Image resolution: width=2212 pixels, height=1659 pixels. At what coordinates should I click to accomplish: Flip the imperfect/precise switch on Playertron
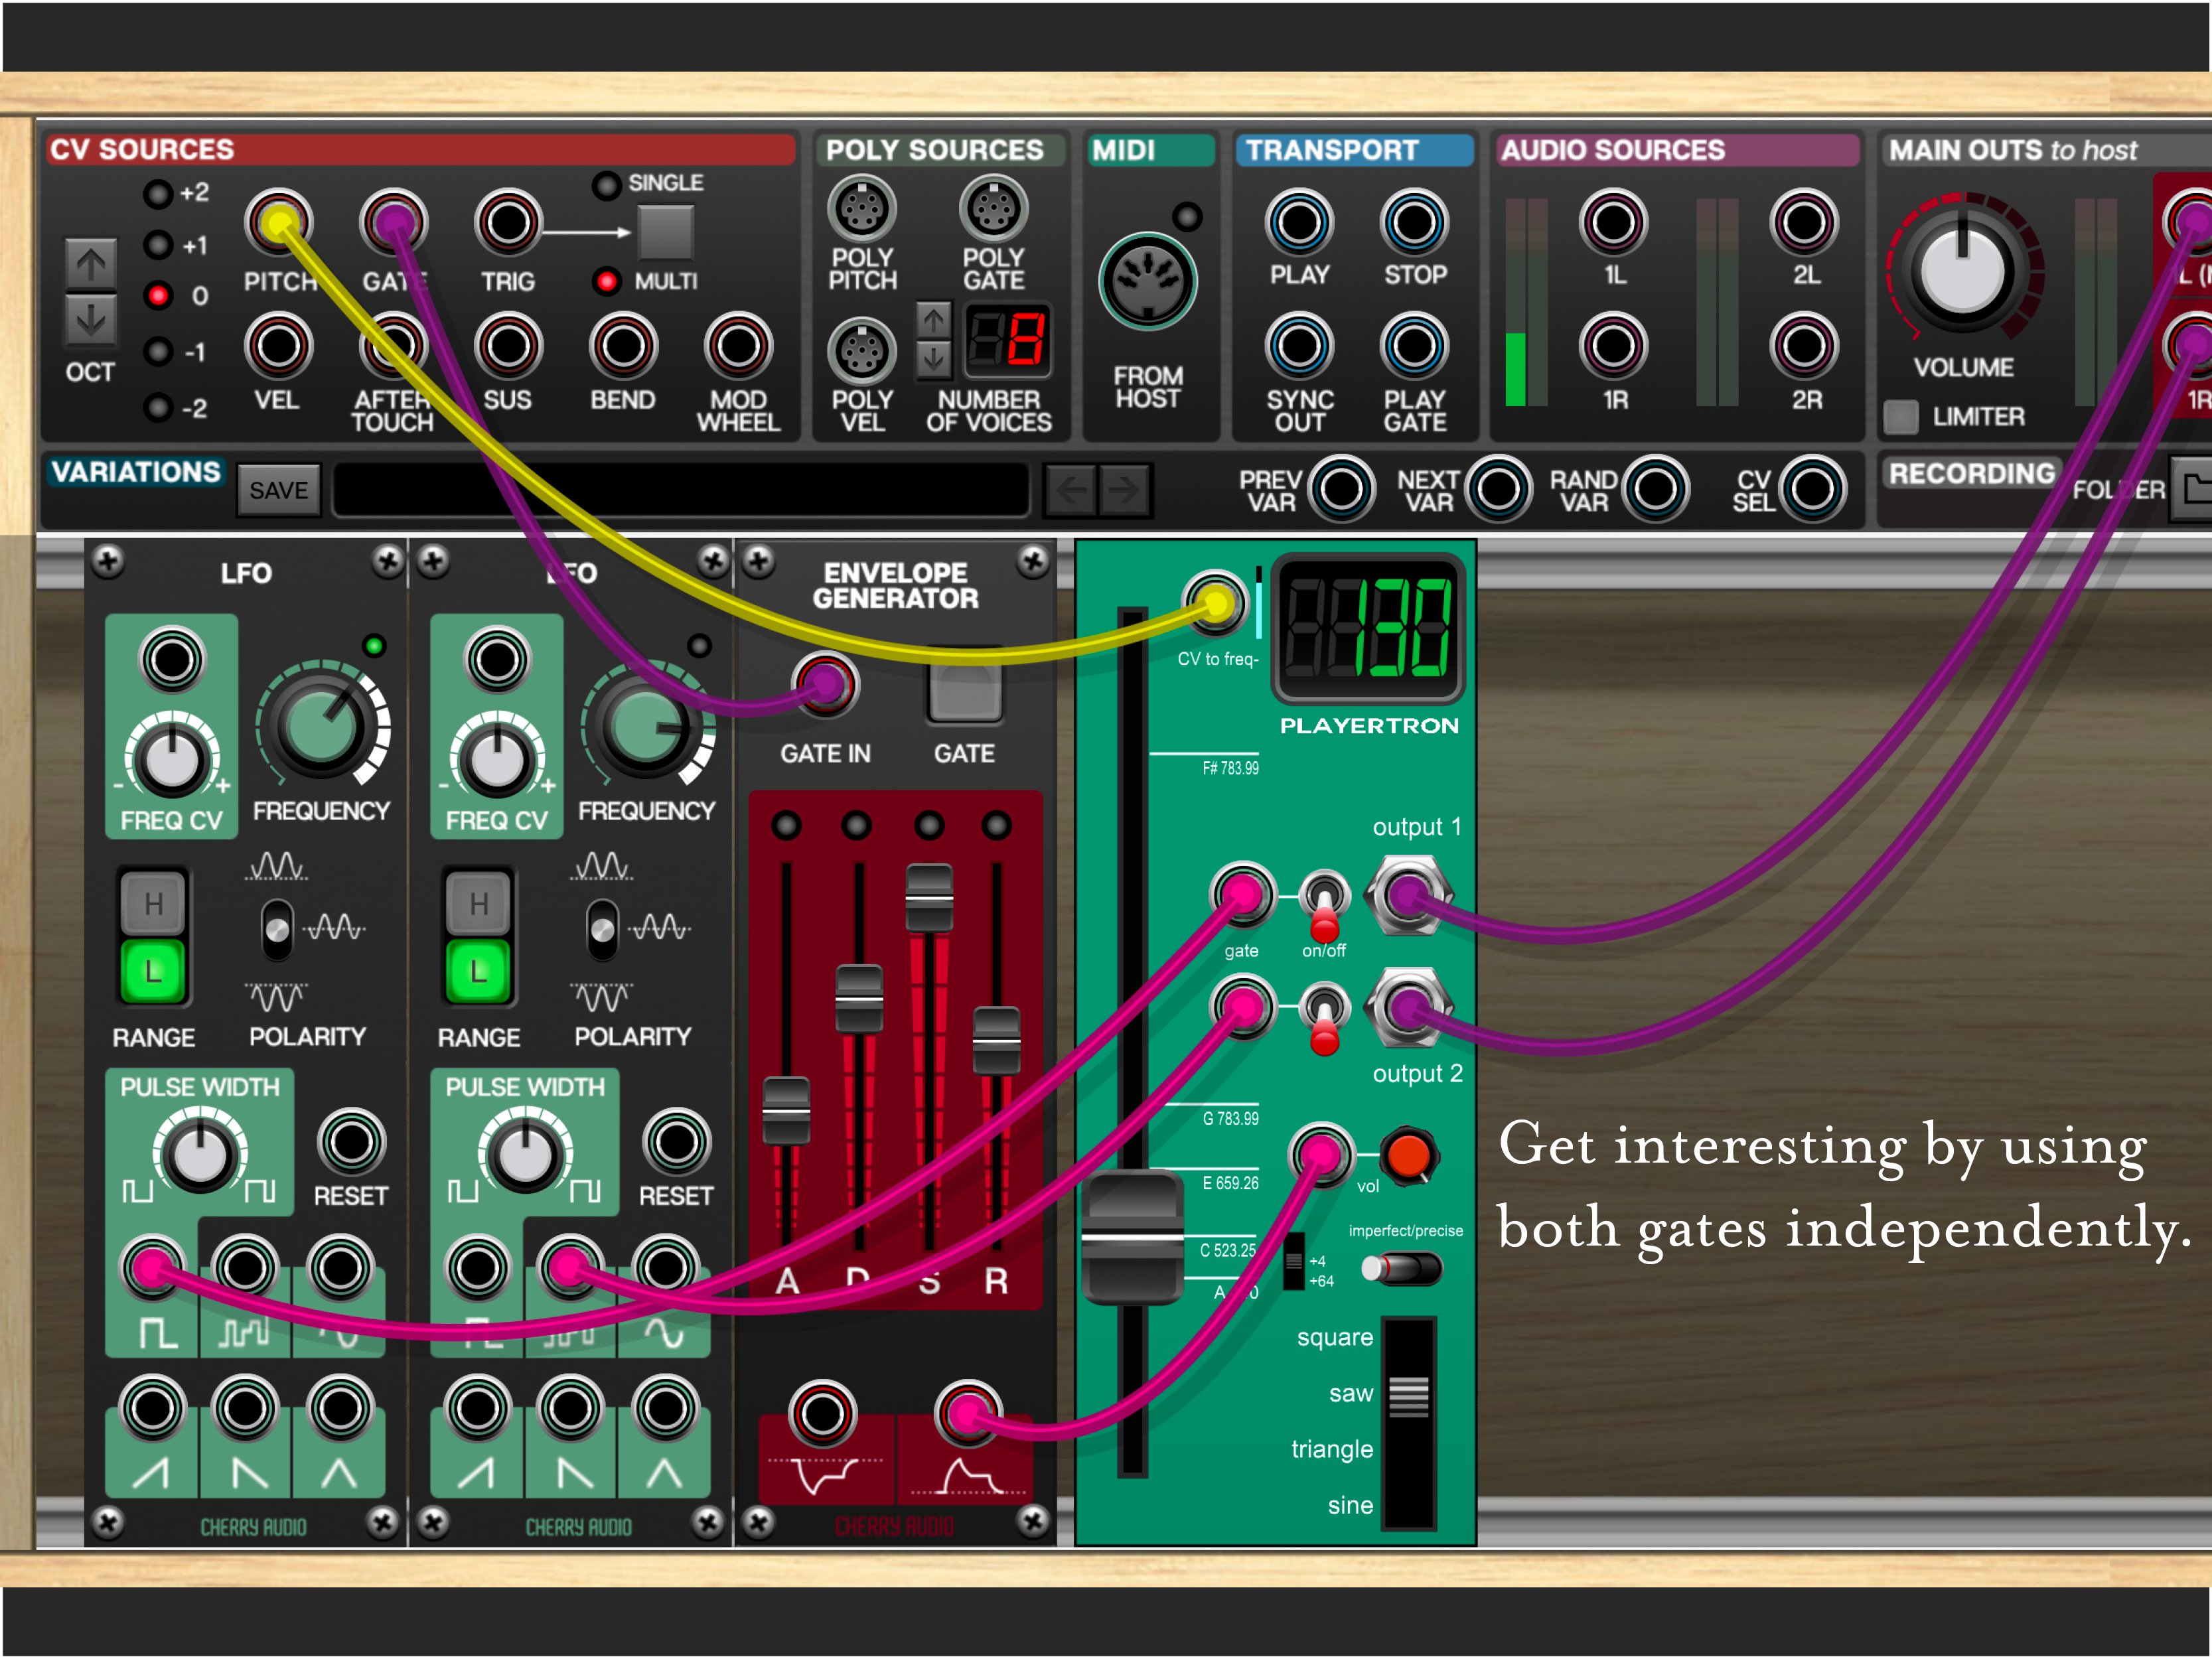click(x=1403, y=1268)
